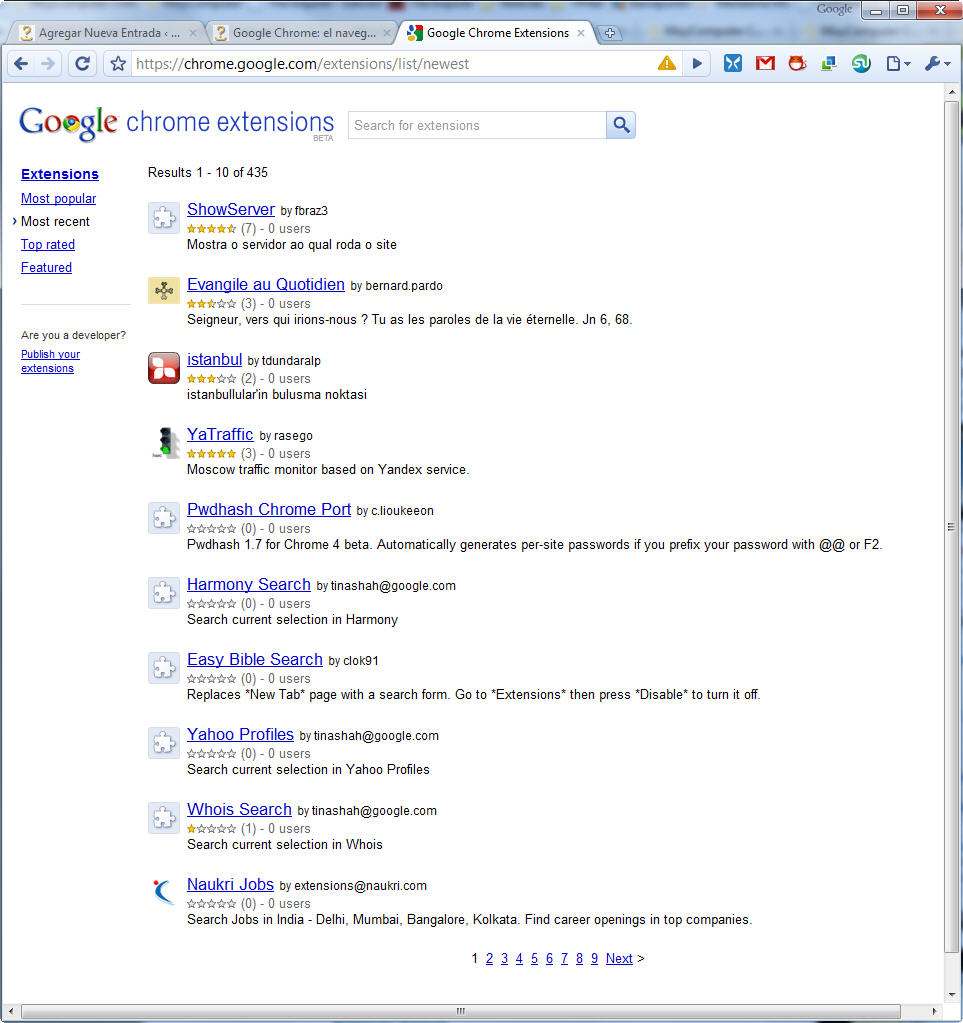Viewport: 963px width, 1023px height.
Task: View Top rated extensions
Action: [x=48, y=244]
